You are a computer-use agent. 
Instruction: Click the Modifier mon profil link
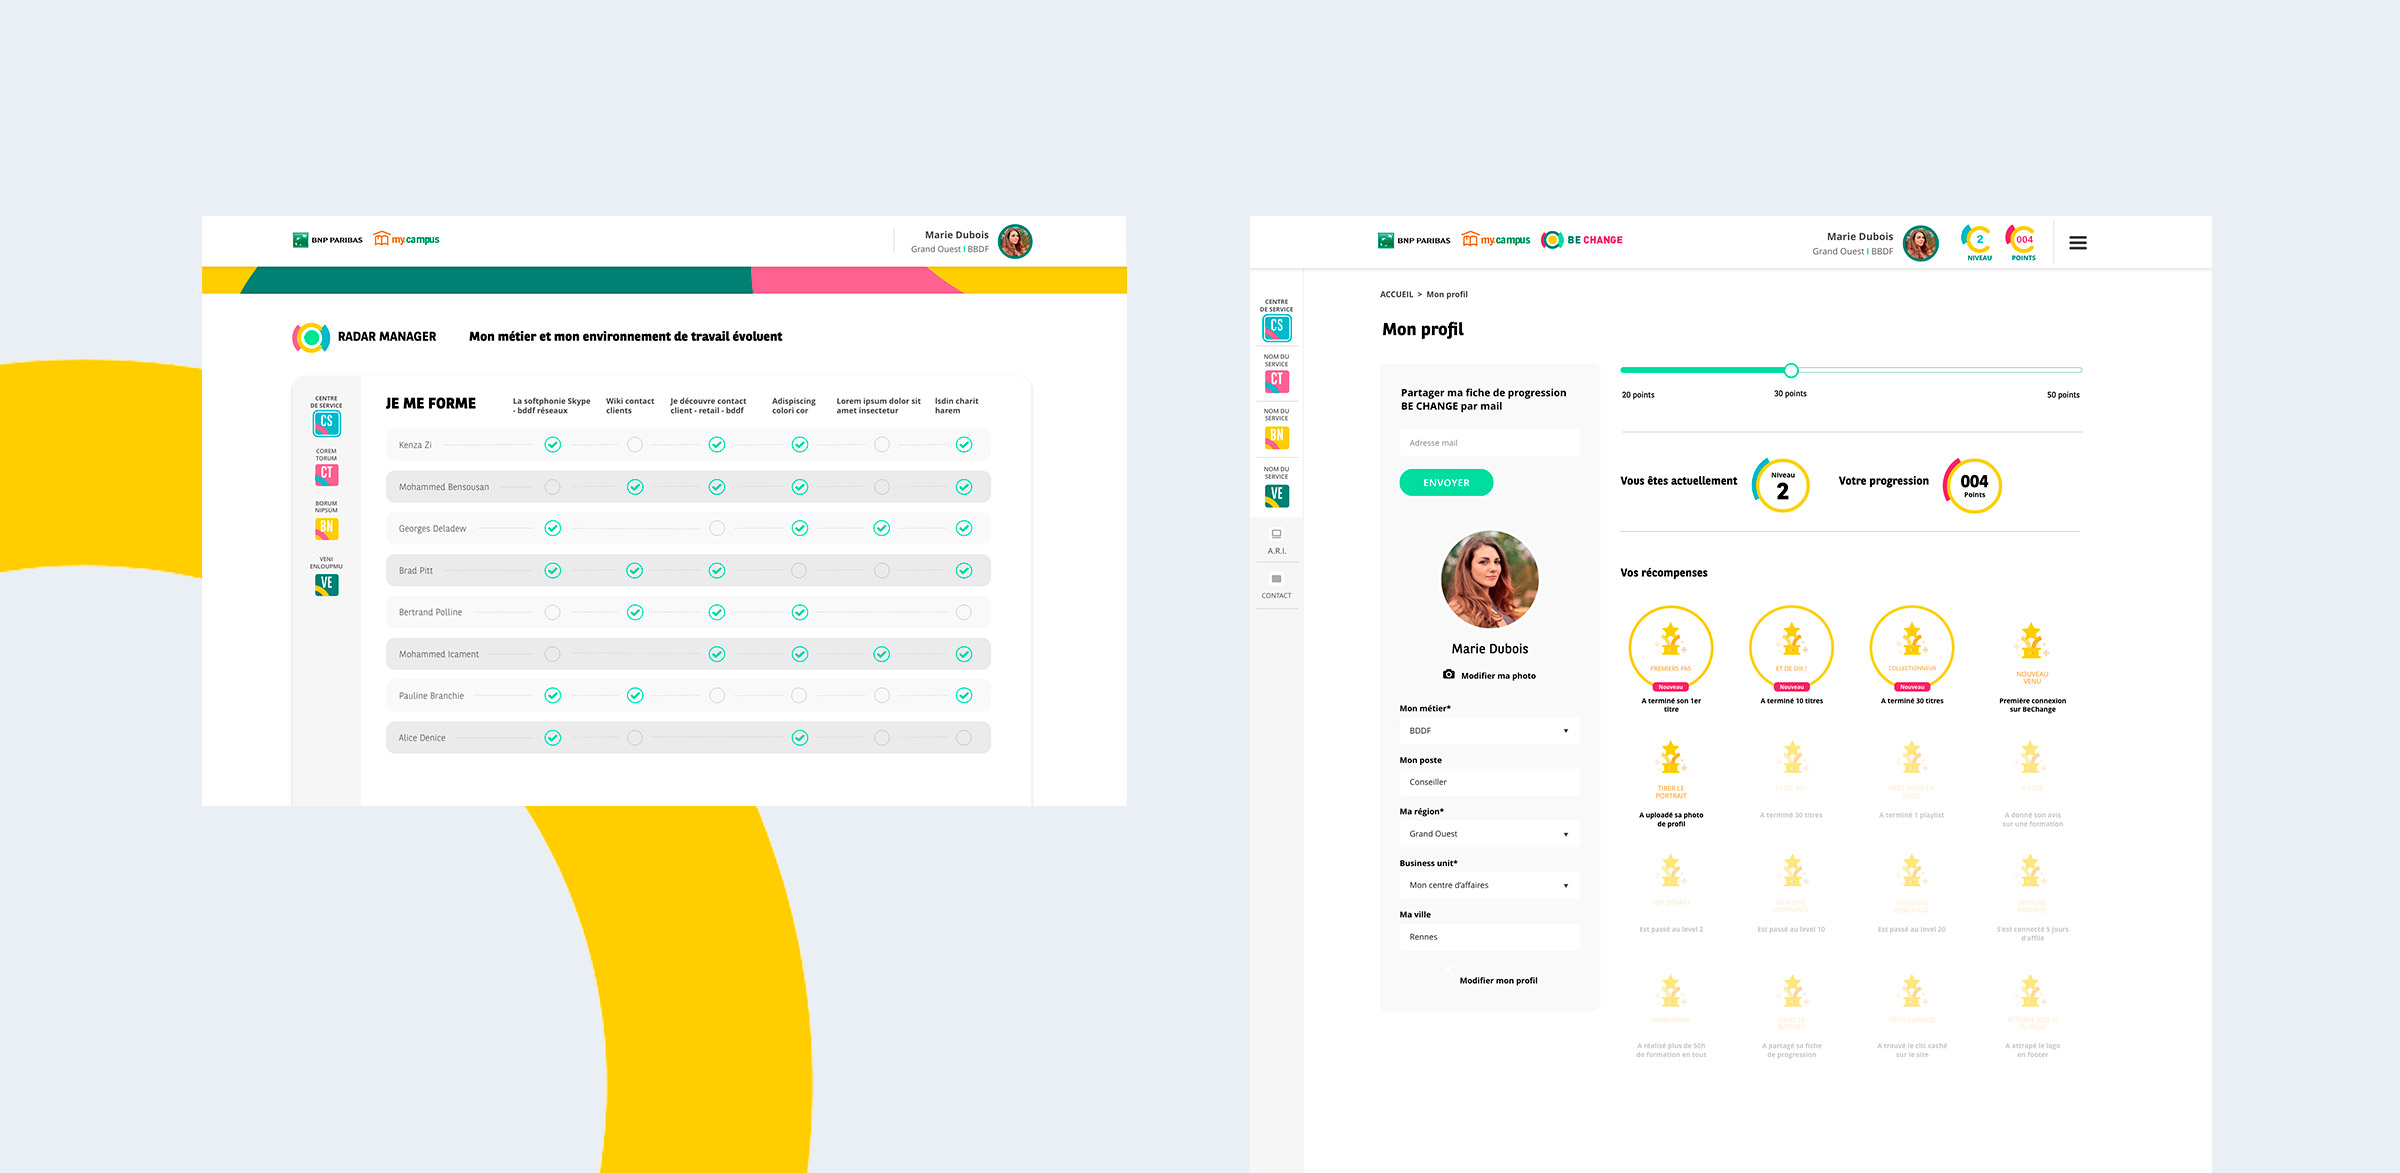[x=1498, y=981]
